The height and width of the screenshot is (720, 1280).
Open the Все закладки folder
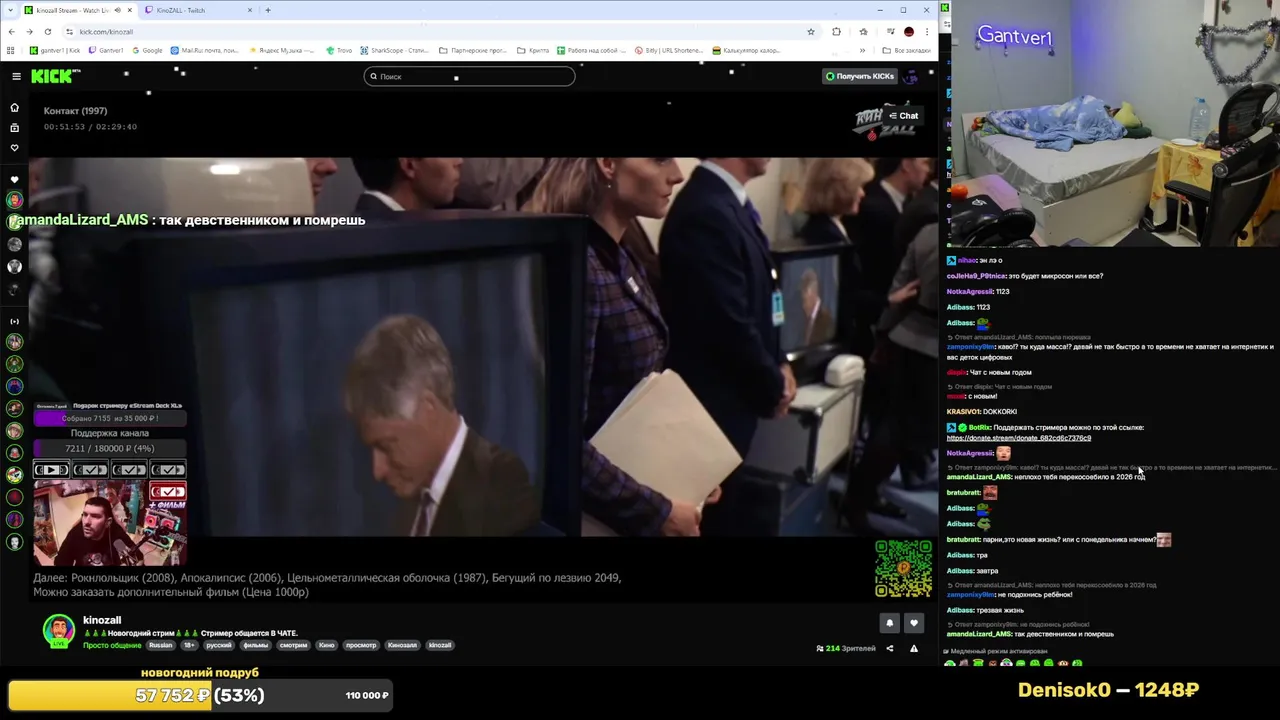(x=907, y=50)
